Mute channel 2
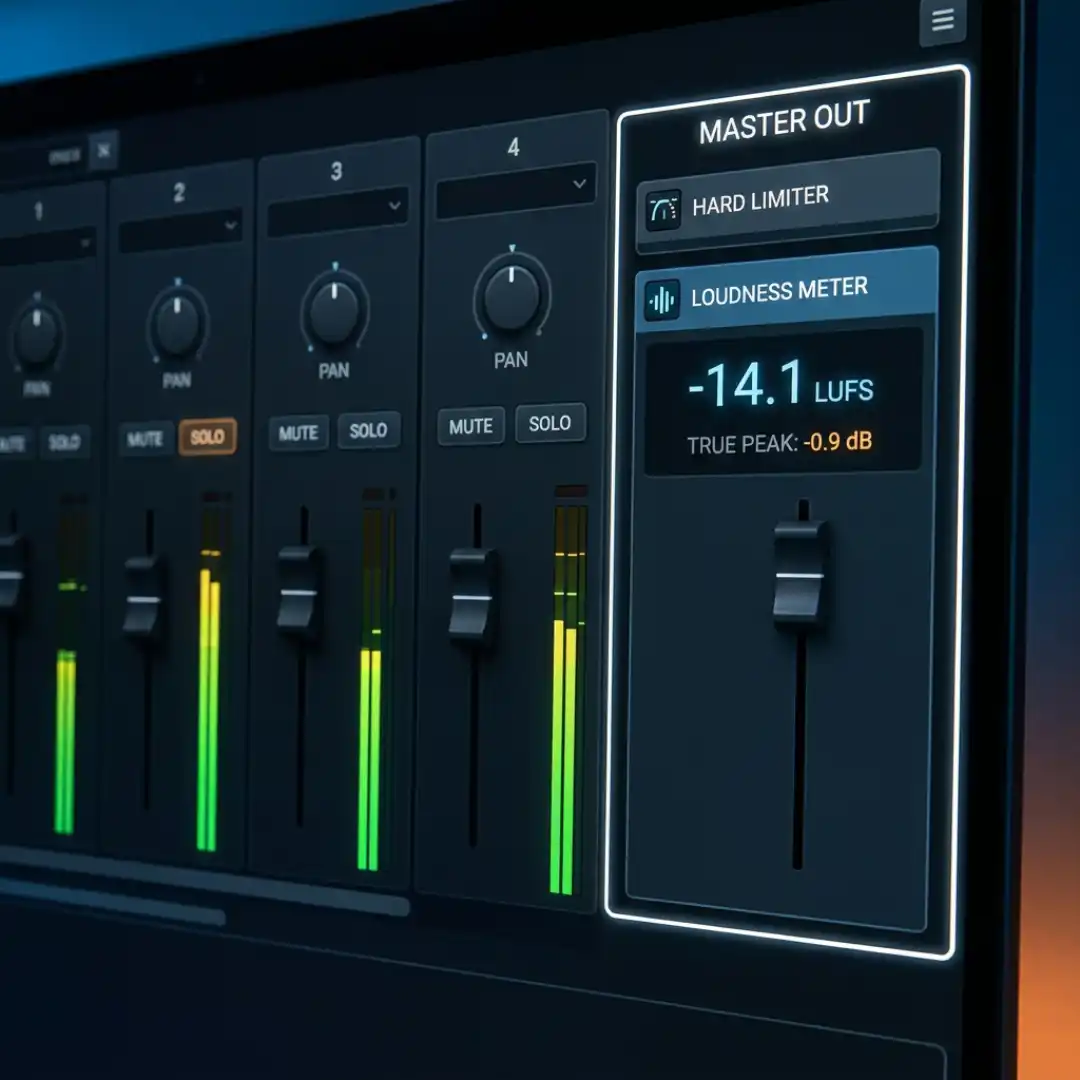This screenshot has width=1080, height=1080. tap(145, 439)
